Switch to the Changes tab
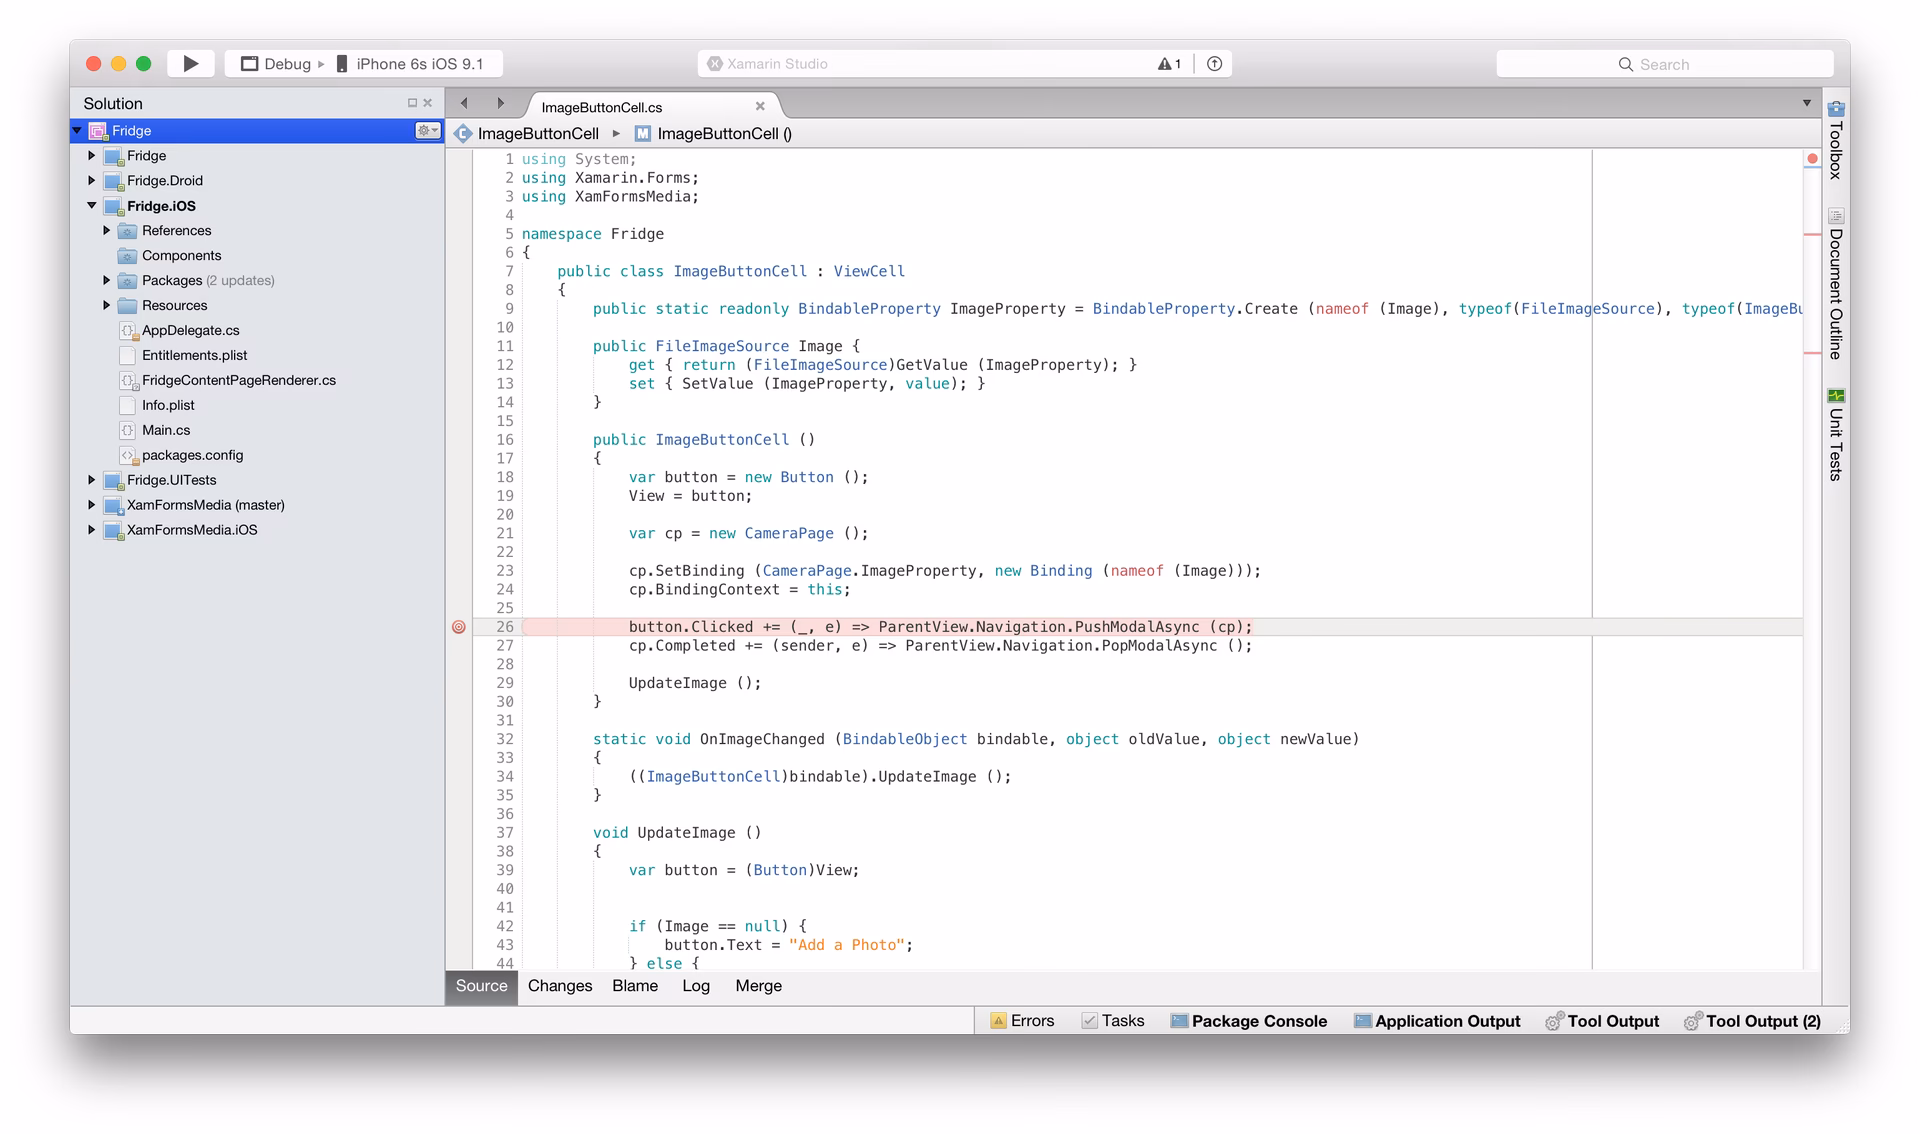1920x1134 pixels. pyautogui.click(x=559, y=986)
